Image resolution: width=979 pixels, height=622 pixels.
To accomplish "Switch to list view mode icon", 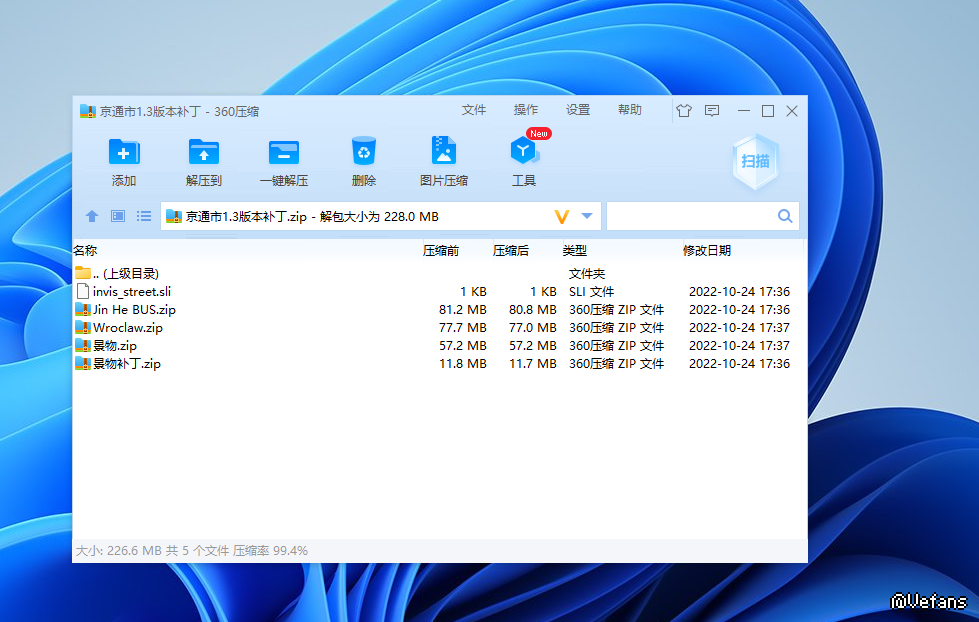I will [x=144, y=216].
